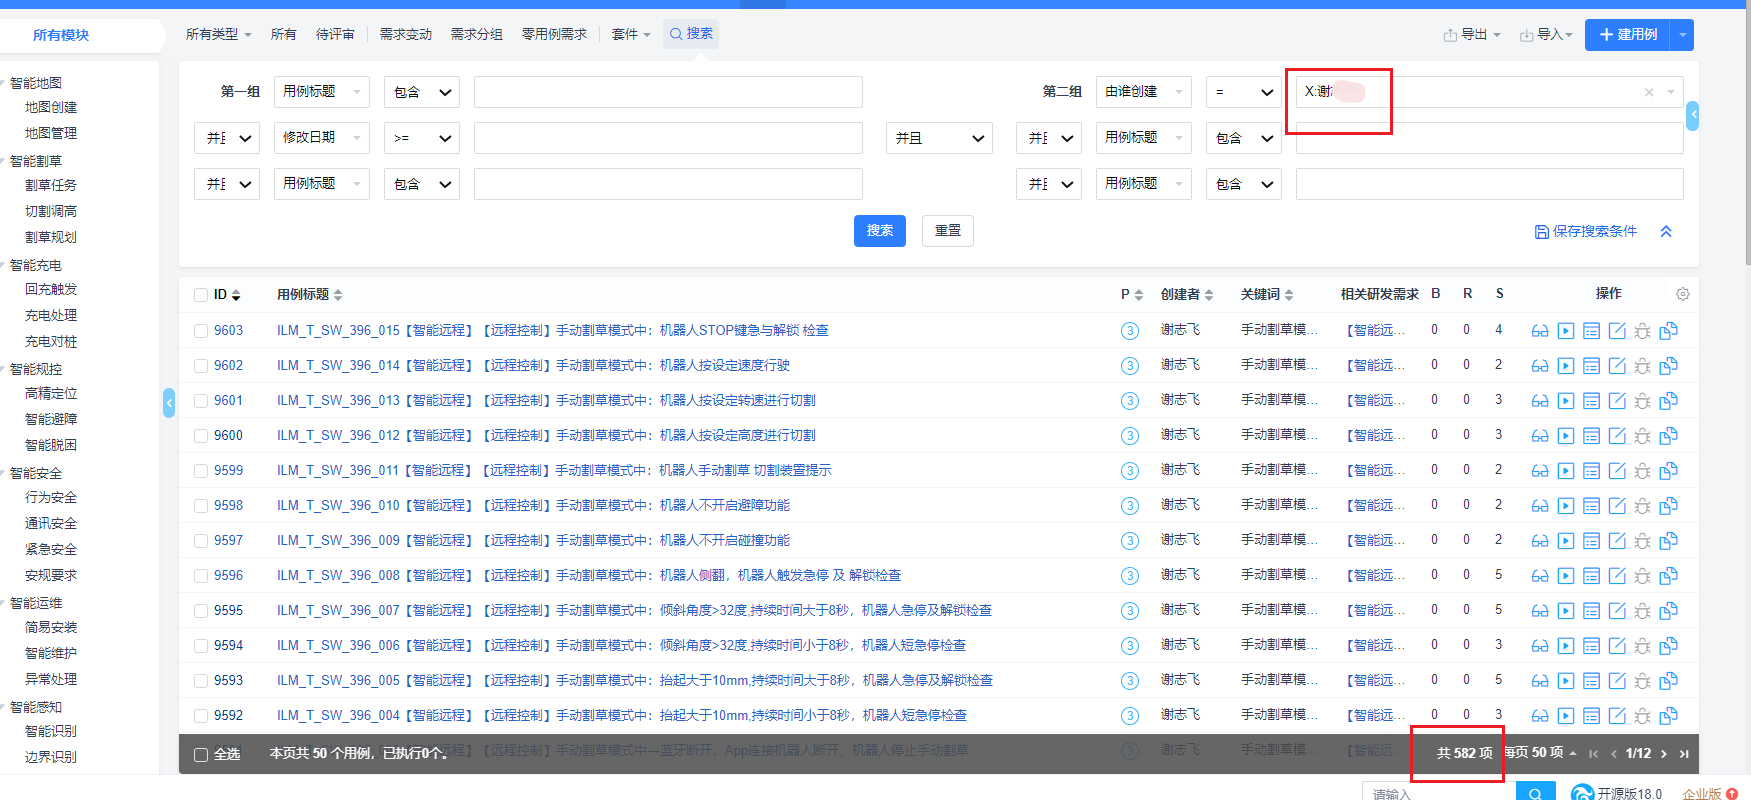Collapse the left module sidebar handle
The width and height of the screenshot is (1751, 800).
pos(169,403)
